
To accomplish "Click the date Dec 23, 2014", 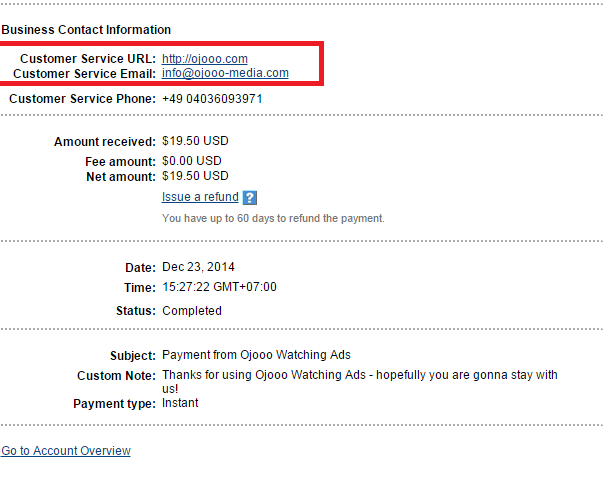I will [198, 267].
